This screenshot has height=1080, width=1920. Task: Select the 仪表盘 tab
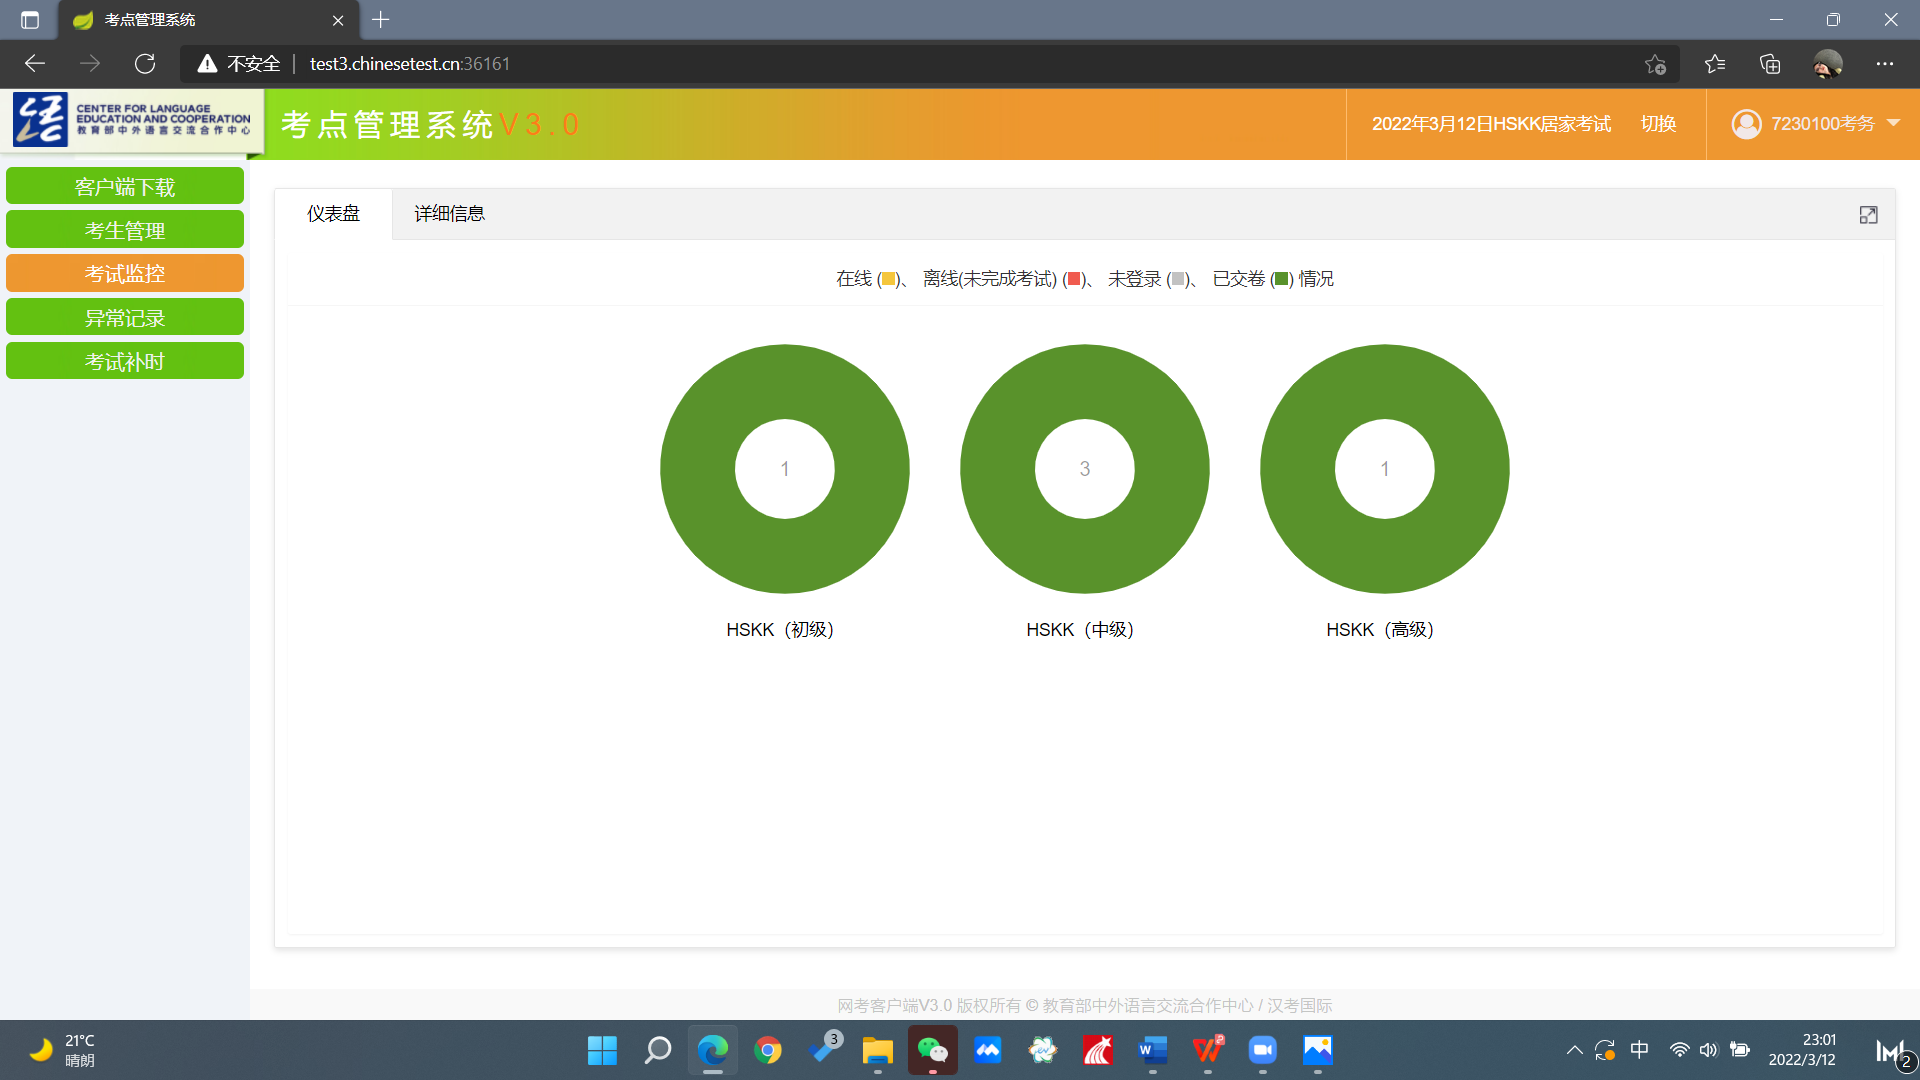(x=333, y=214)
